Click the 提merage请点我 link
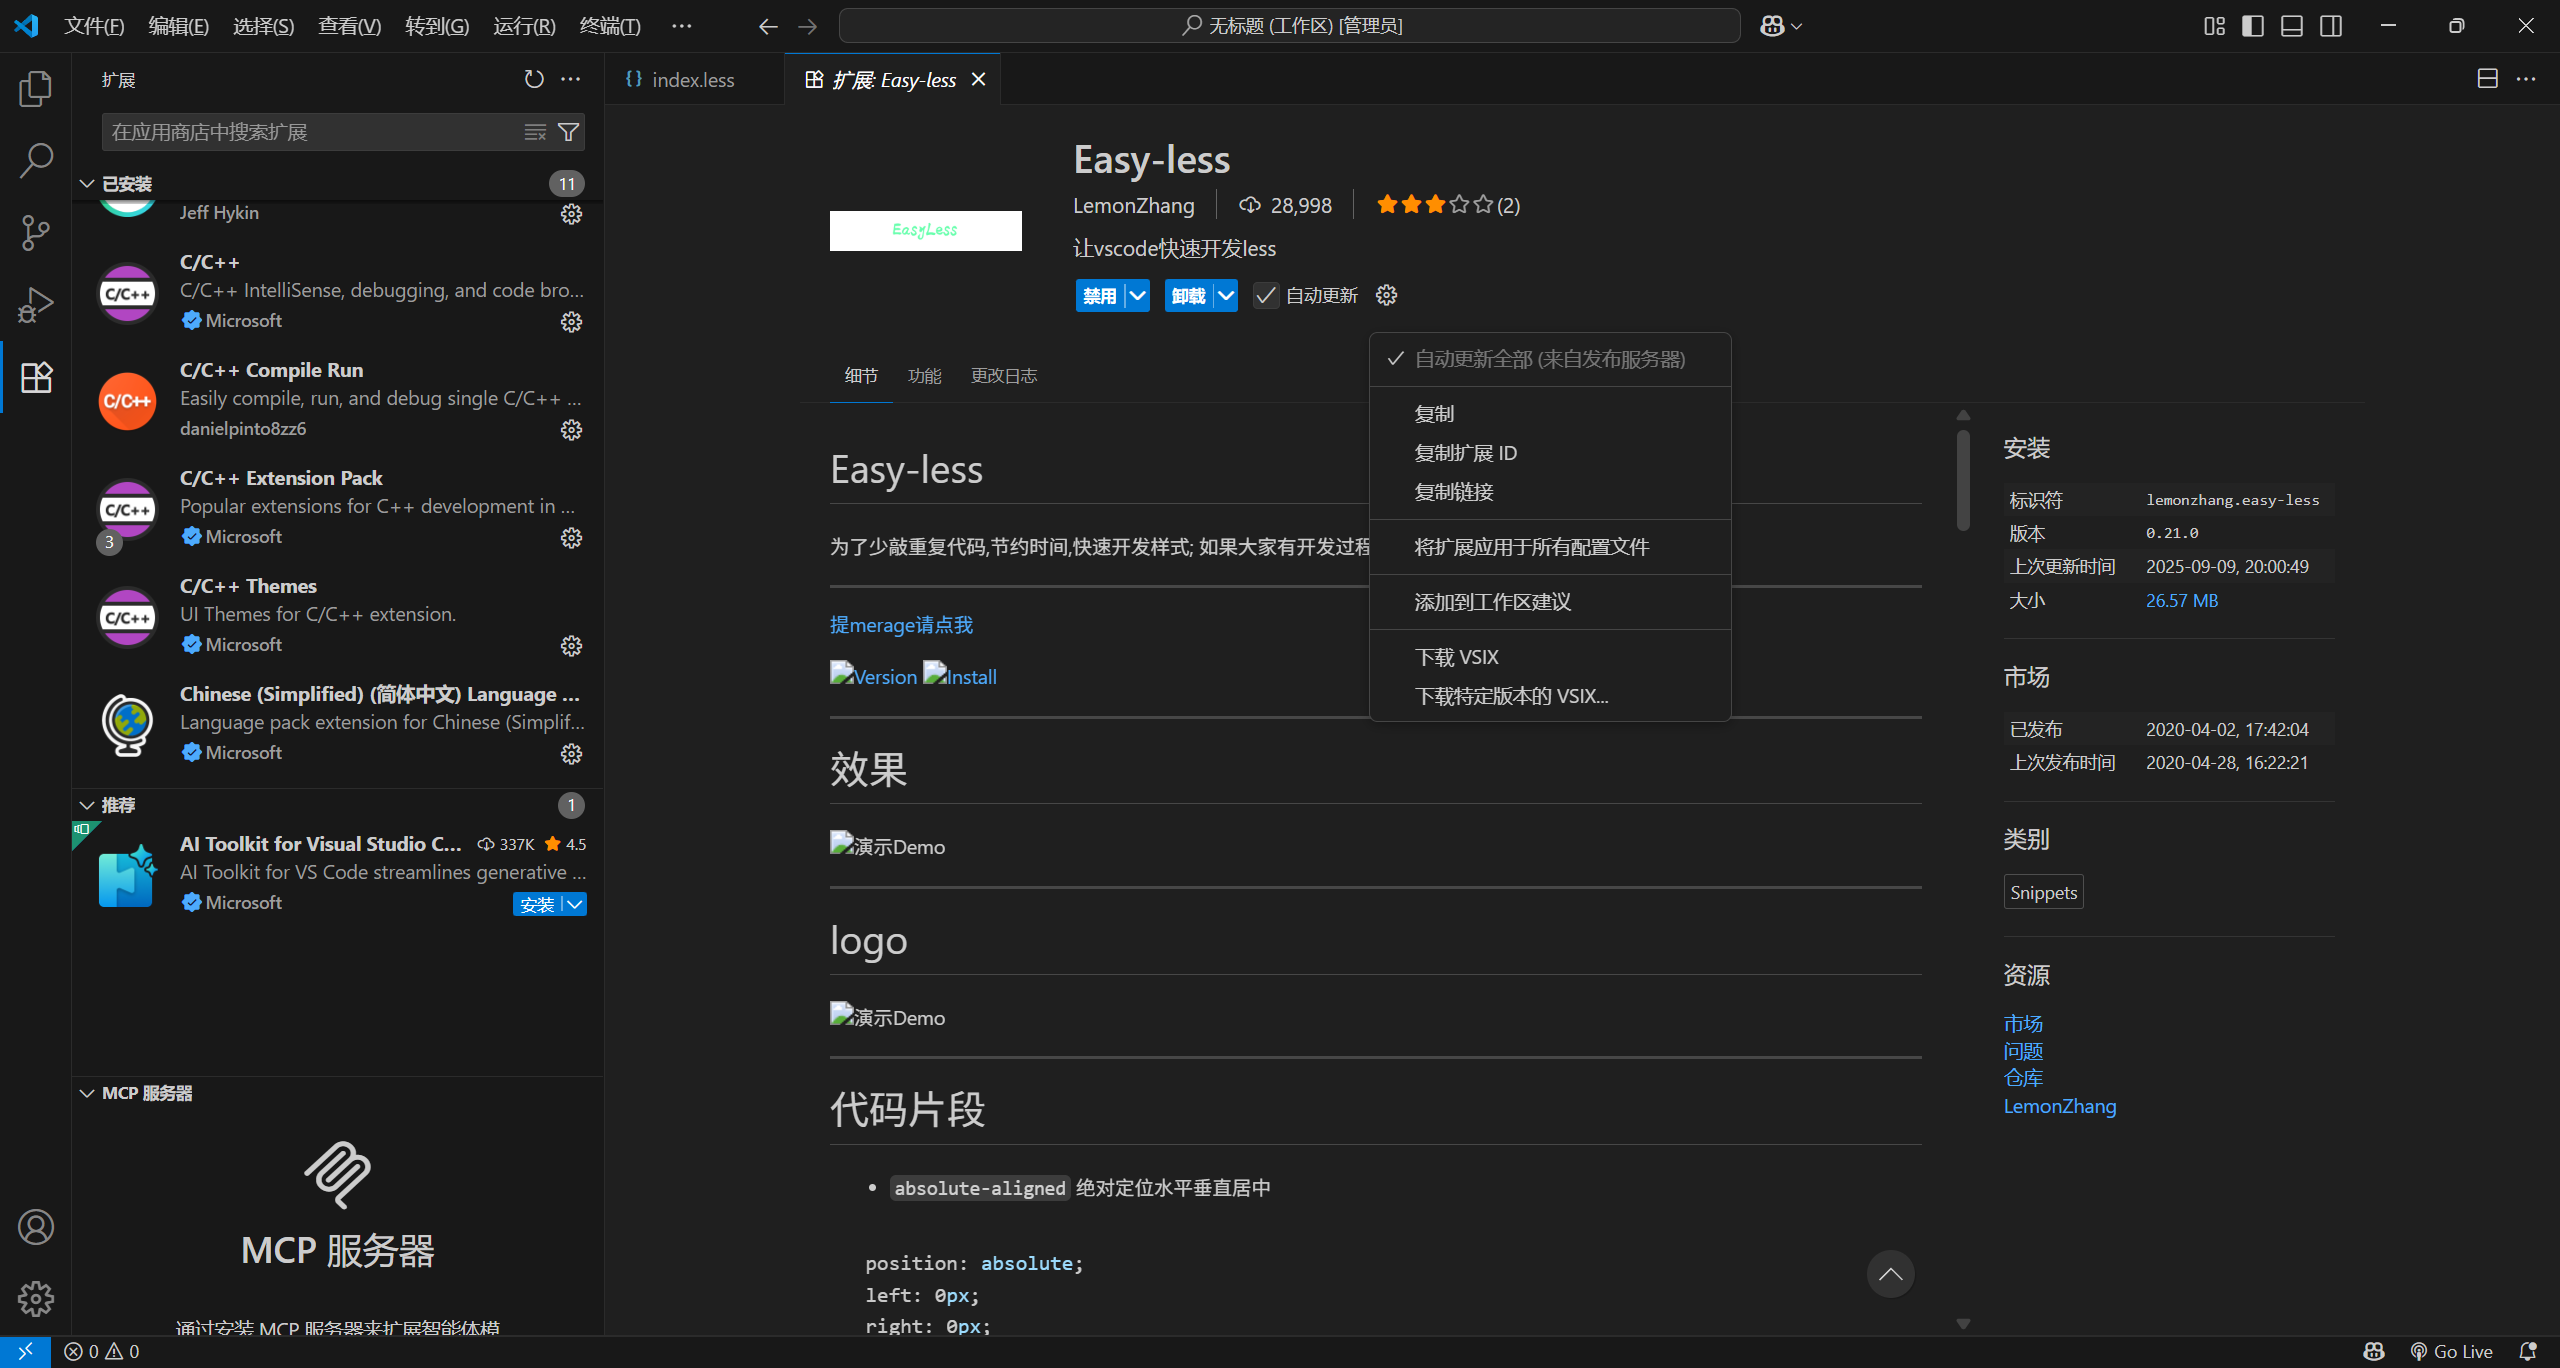Viewport: 2560px width, 1368px height. 901,625
